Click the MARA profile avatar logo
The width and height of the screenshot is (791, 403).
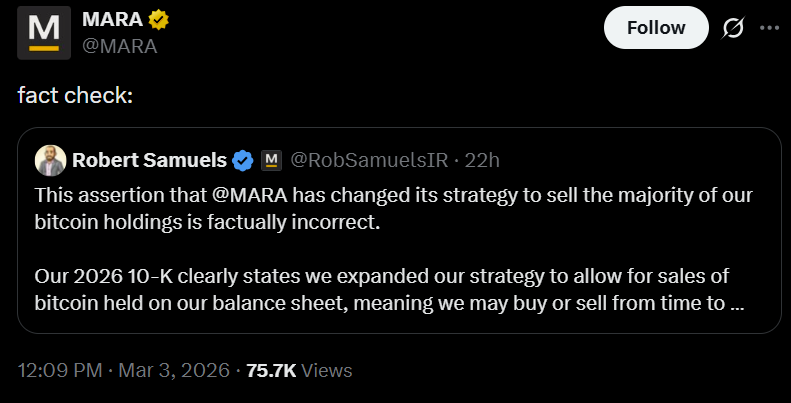click(x=44, y=32)
